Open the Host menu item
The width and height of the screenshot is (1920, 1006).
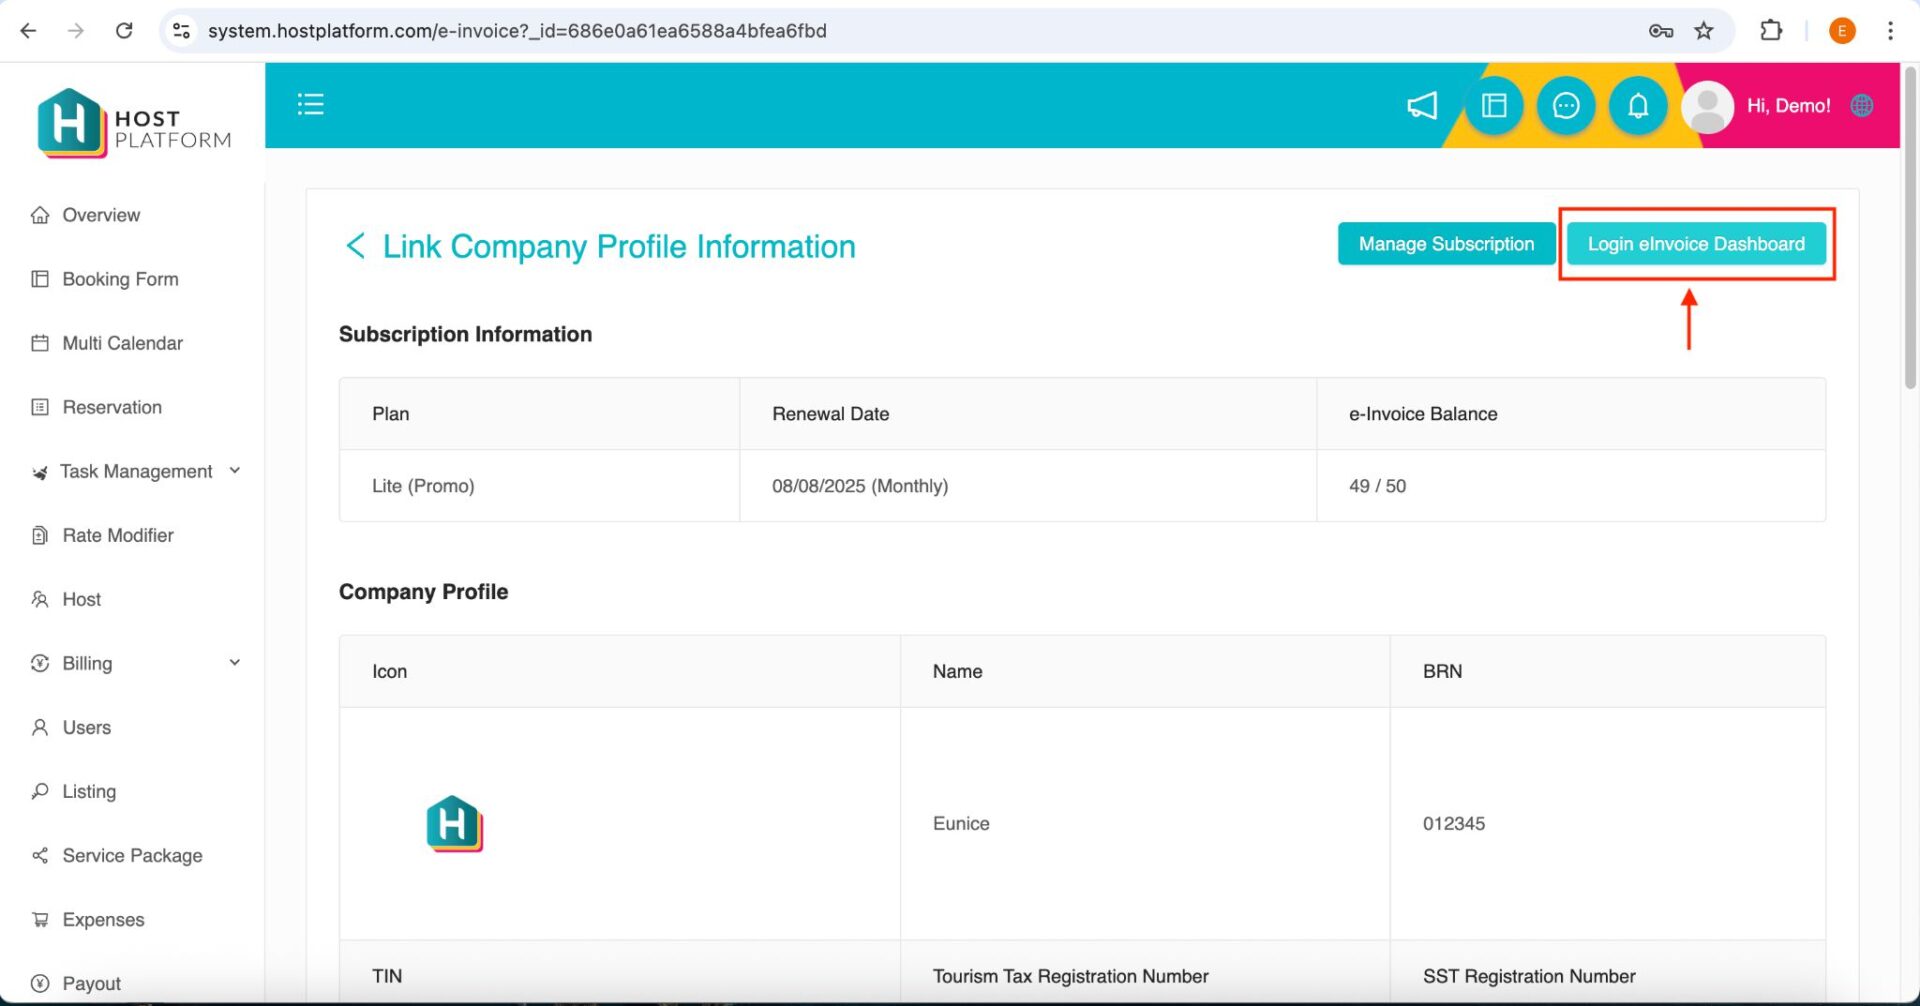coord(82,599)
